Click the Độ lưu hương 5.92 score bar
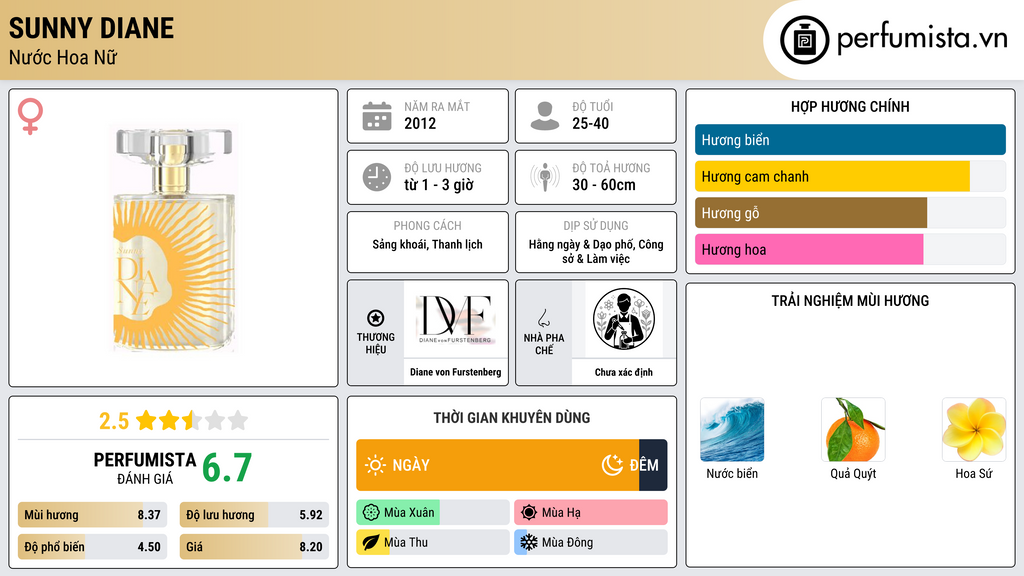 (254, 515)
